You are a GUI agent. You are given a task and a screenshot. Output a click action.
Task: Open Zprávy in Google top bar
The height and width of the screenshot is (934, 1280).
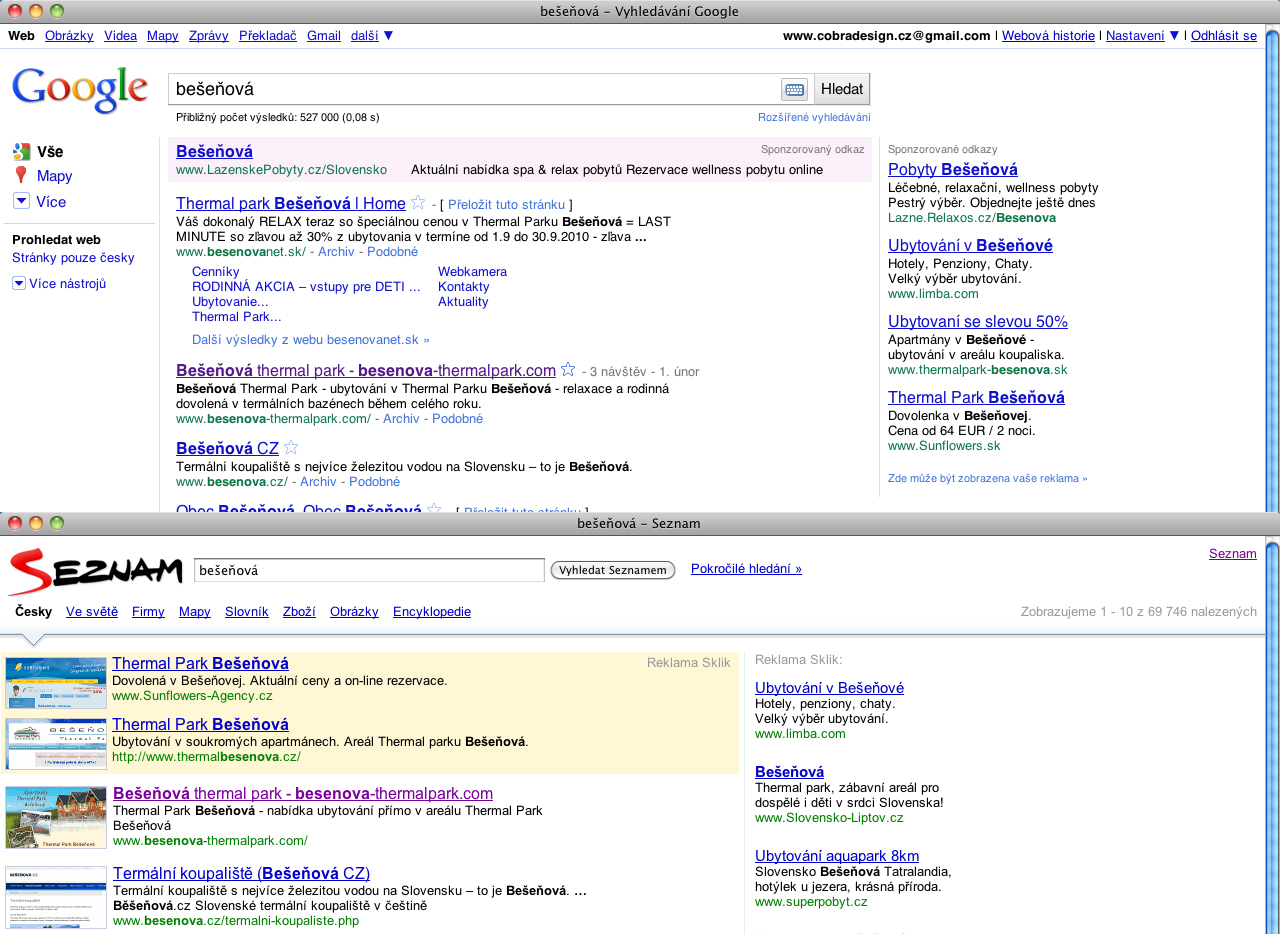pyautogui.click(x=209, y=35)
